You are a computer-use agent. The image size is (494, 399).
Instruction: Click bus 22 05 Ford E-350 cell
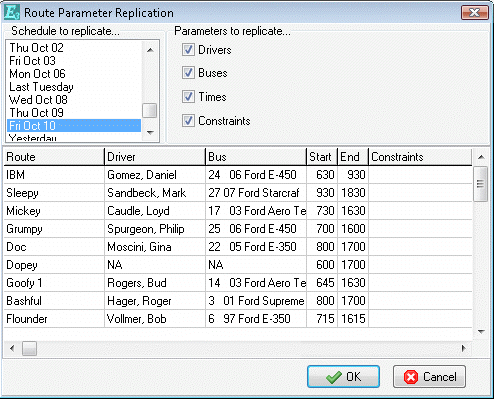point(256,247)
